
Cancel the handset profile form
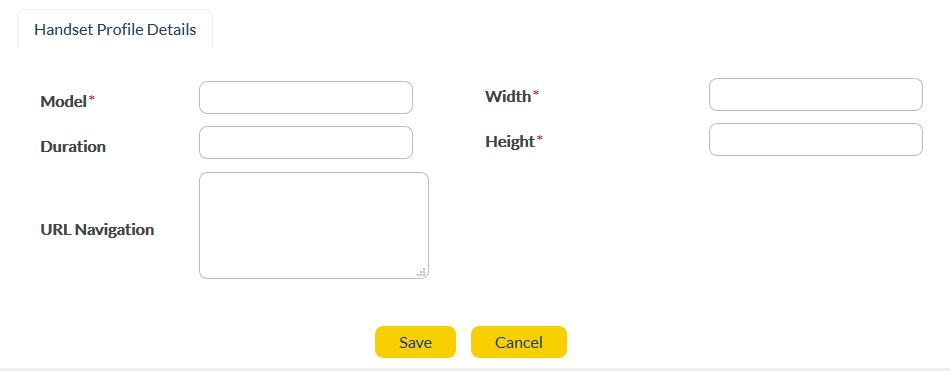click(x=519, y=342)
